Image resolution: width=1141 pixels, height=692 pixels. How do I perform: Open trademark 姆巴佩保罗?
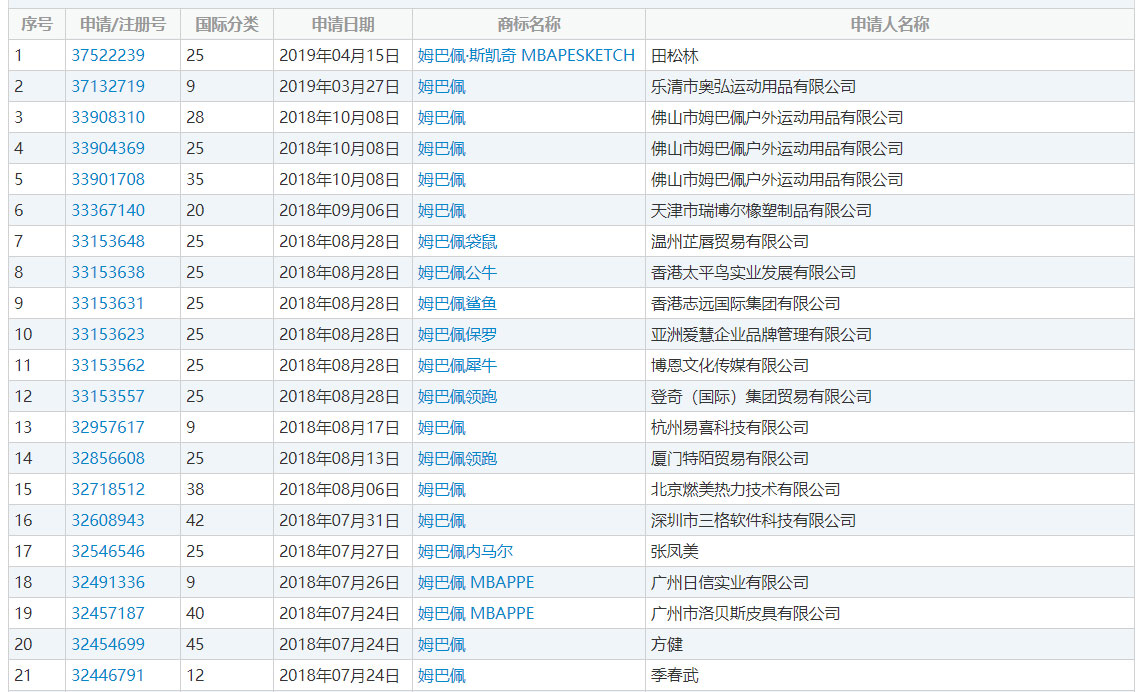click(457, 335)
